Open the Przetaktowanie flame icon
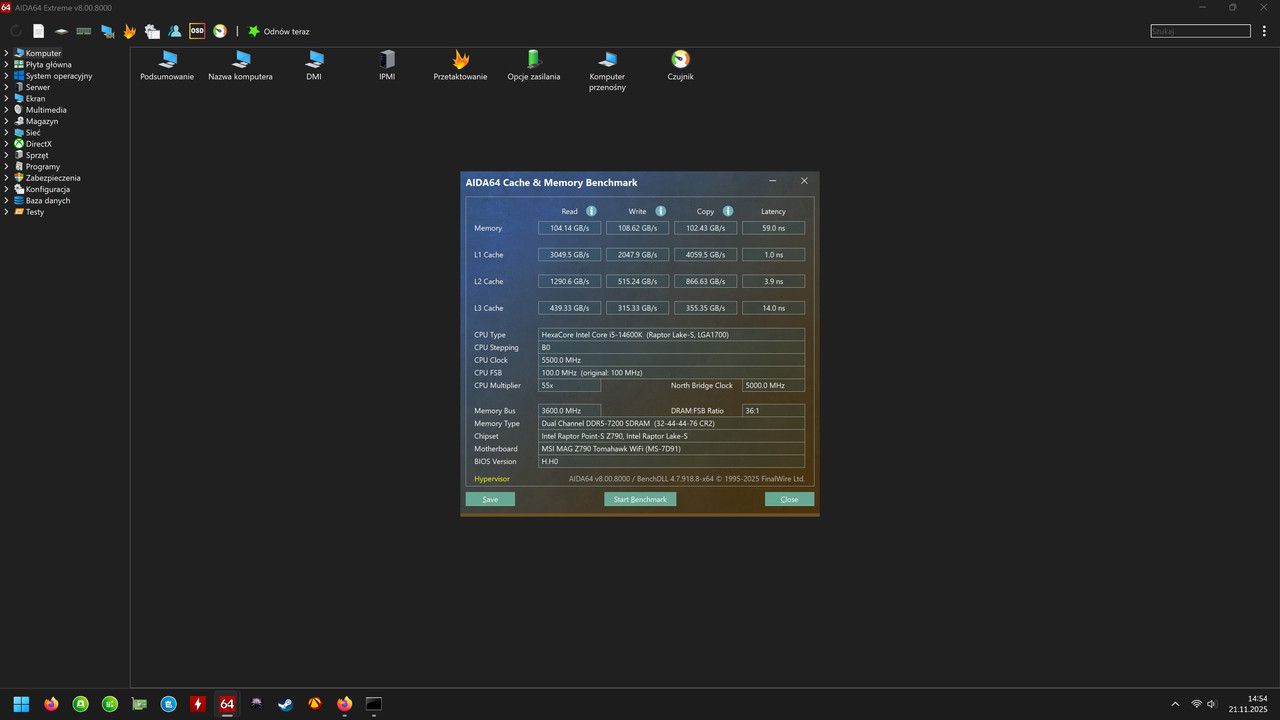1280x720 pixels. point(461,66)
